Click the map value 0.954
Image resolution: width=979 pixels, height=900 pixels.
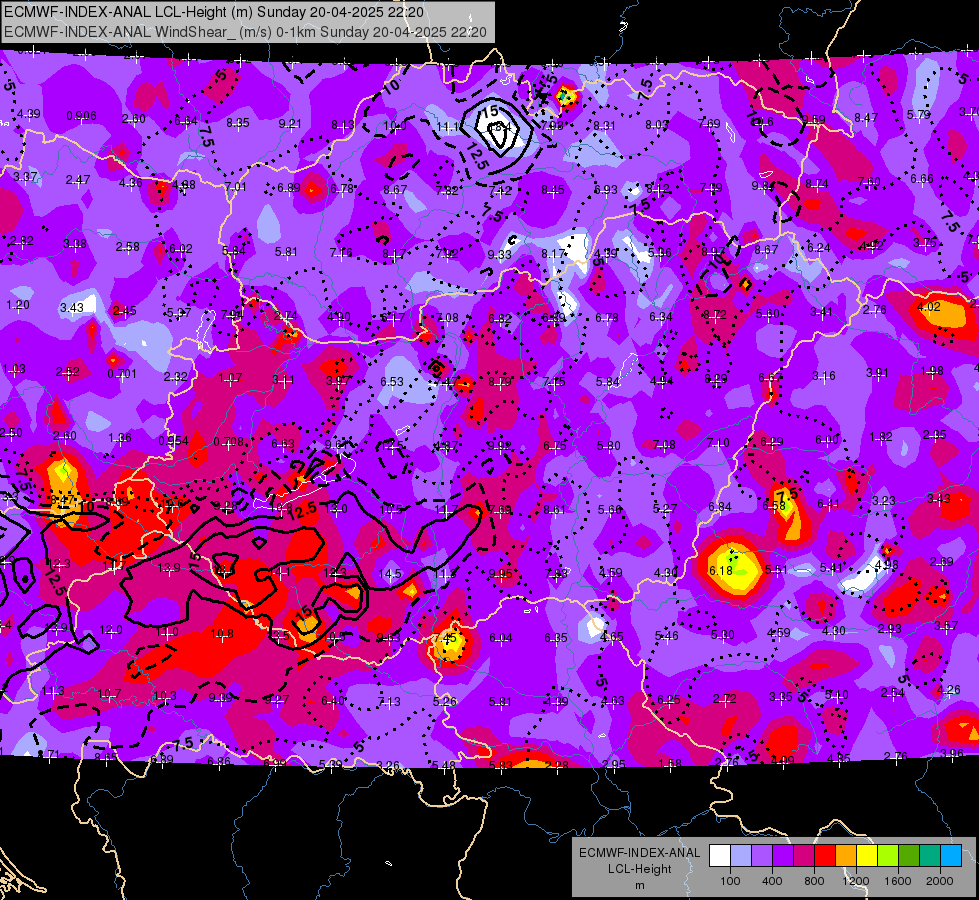[x=174, y=441]
